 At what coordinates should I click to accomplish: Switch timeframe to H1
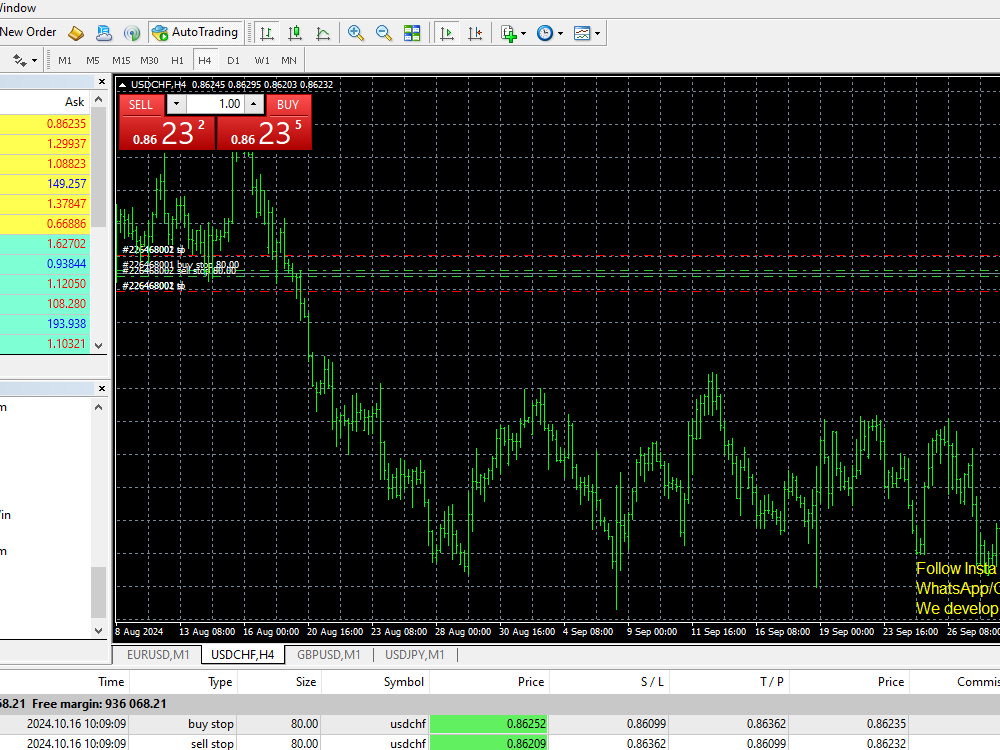(177, 61)
